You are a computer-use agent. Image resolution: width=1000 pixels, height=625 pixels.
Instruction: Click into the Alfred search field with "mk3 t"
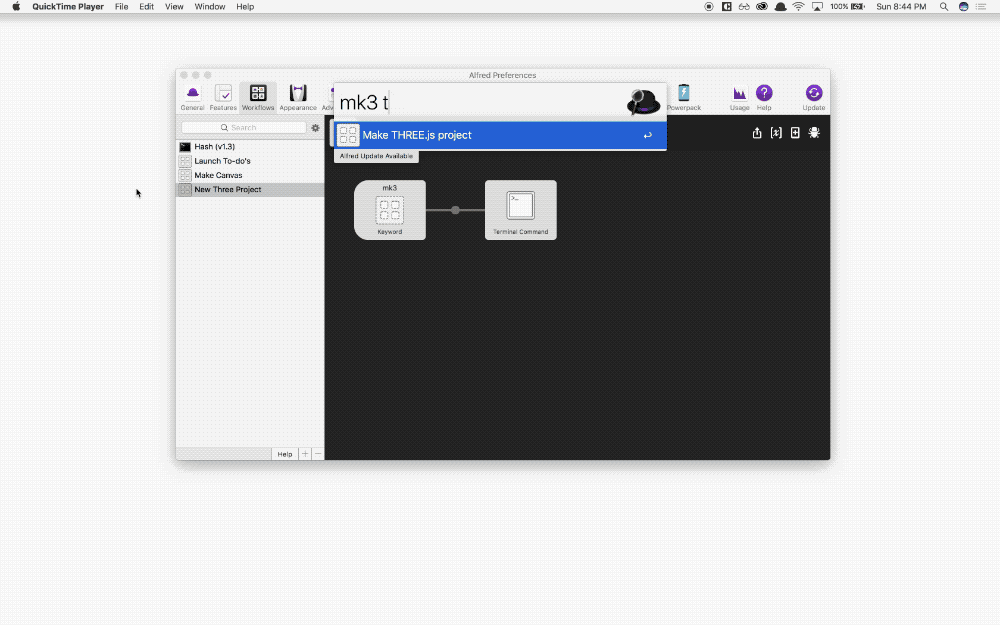(480, 102)
